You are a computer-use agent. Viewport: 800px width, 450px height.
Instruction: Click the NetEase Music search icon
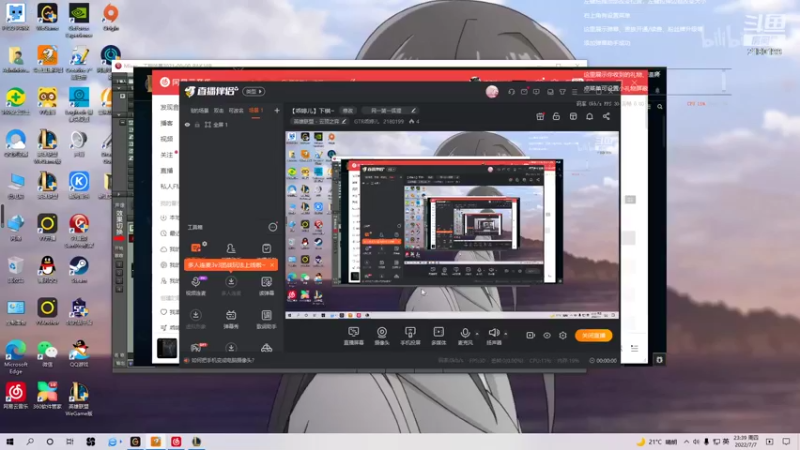pos(660,107)
